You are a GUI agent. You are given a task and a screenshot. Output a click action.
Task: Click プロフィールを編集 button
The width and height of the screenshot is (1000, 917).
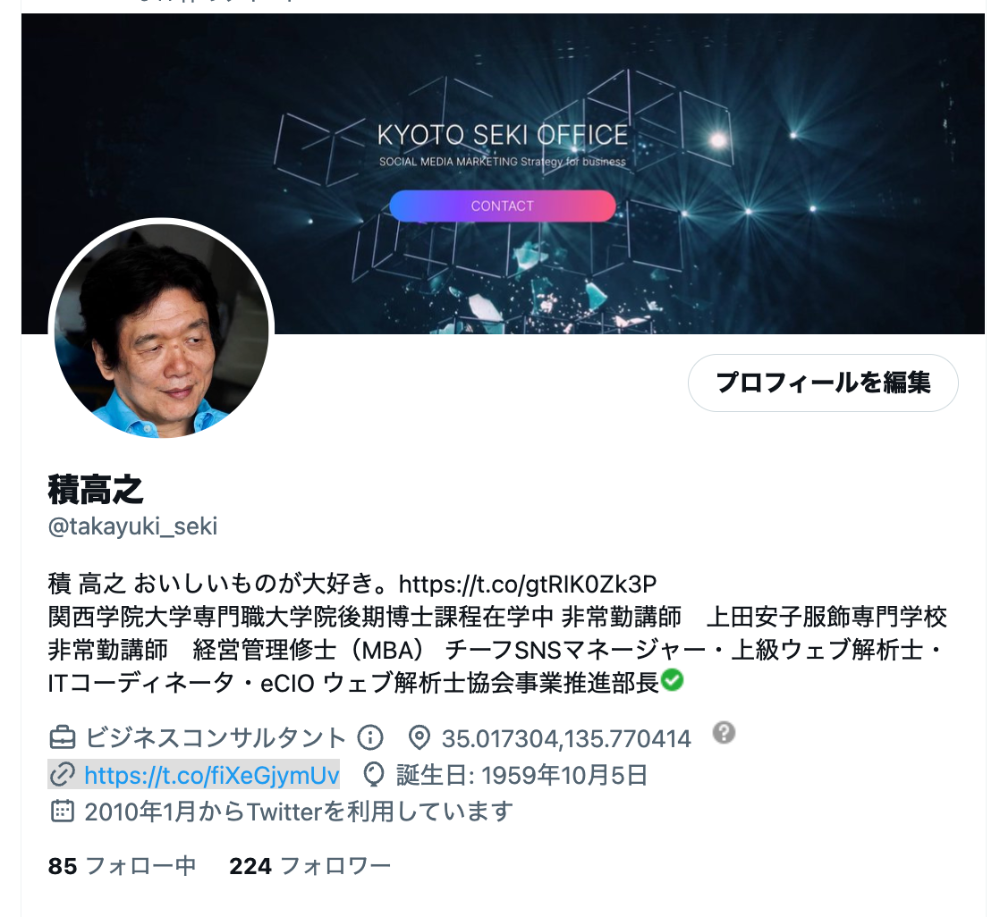[x=823, y=383]
